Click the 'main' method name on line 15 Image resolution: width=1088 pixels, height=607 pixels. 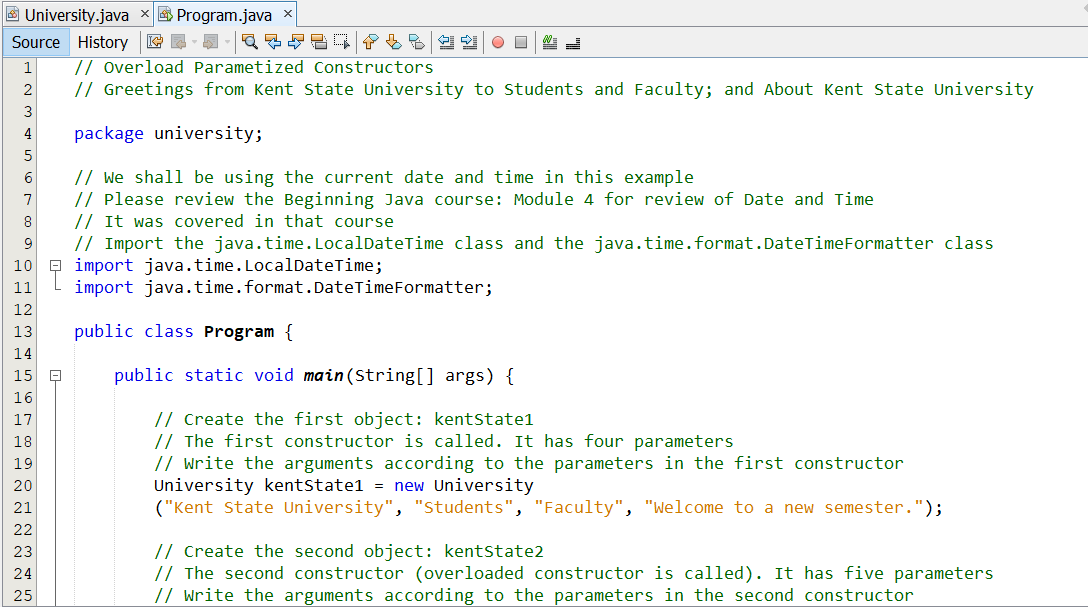(x=323, y=375)
